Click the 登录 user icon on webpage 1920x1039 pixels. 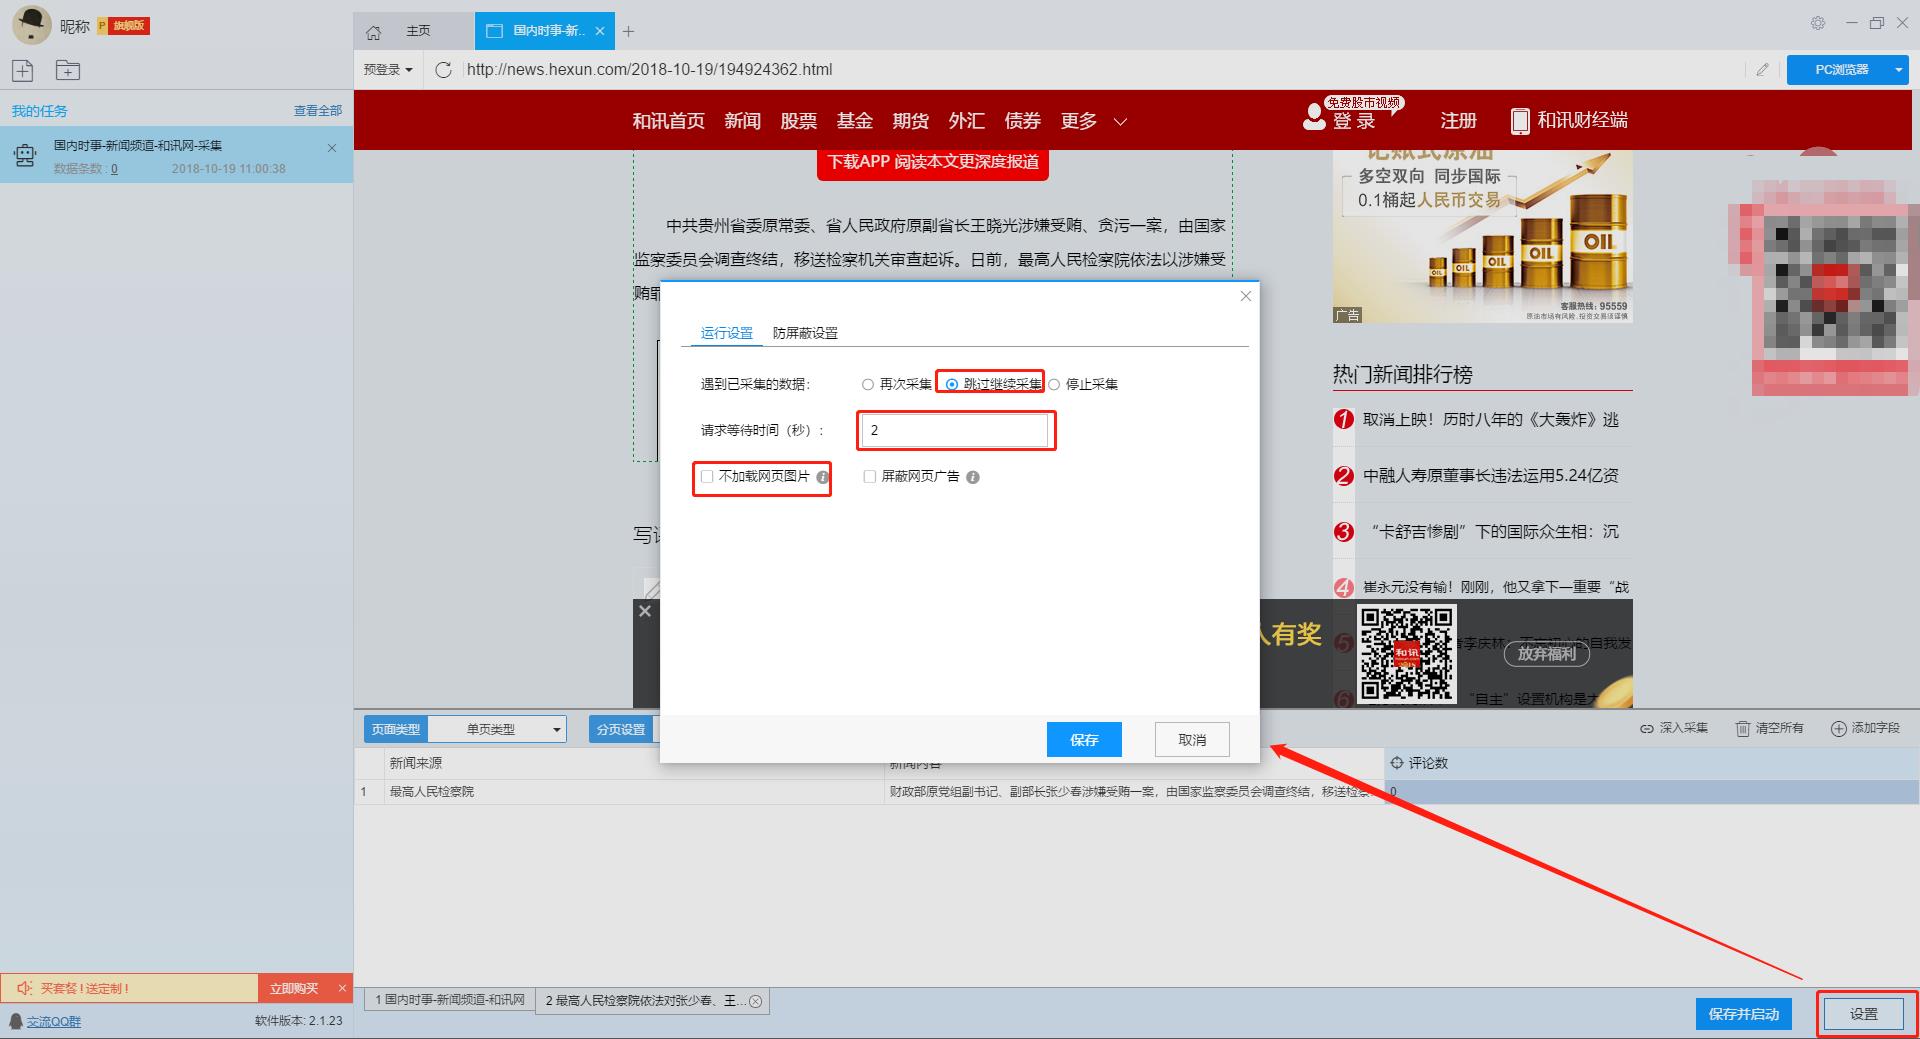1314,117
